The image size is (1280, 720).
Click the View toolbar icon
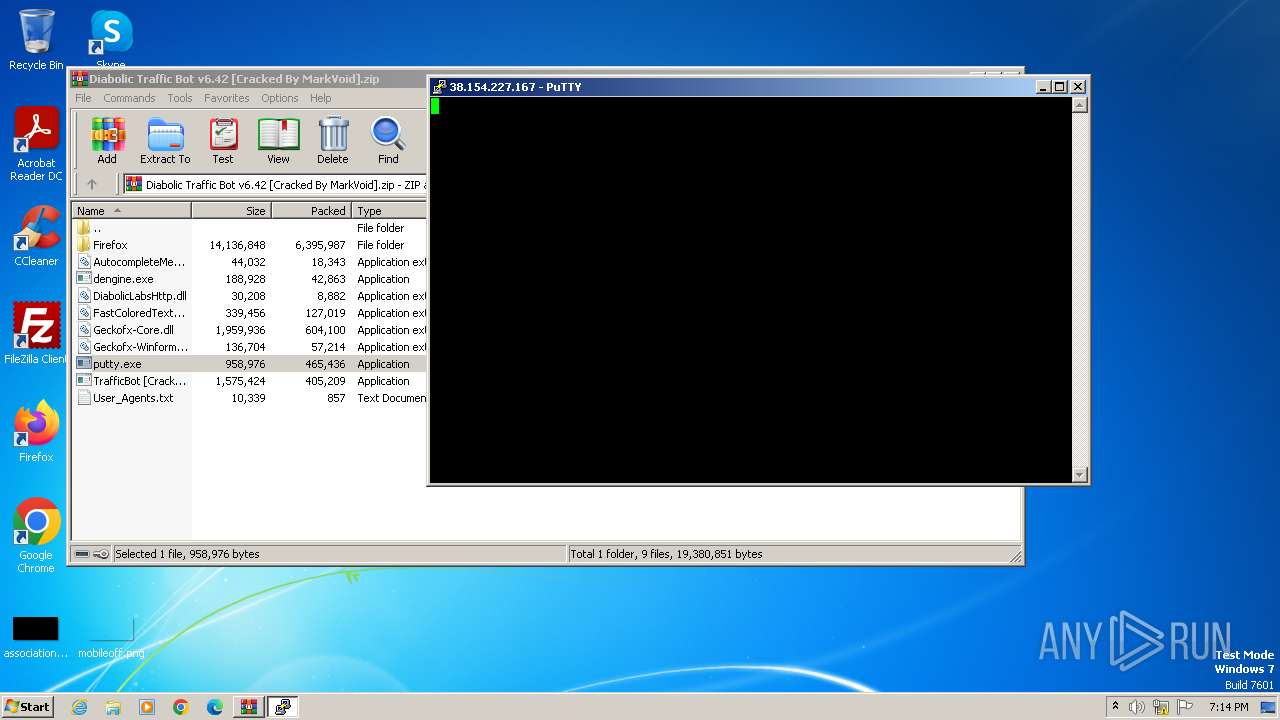click(x=278, y=141)
